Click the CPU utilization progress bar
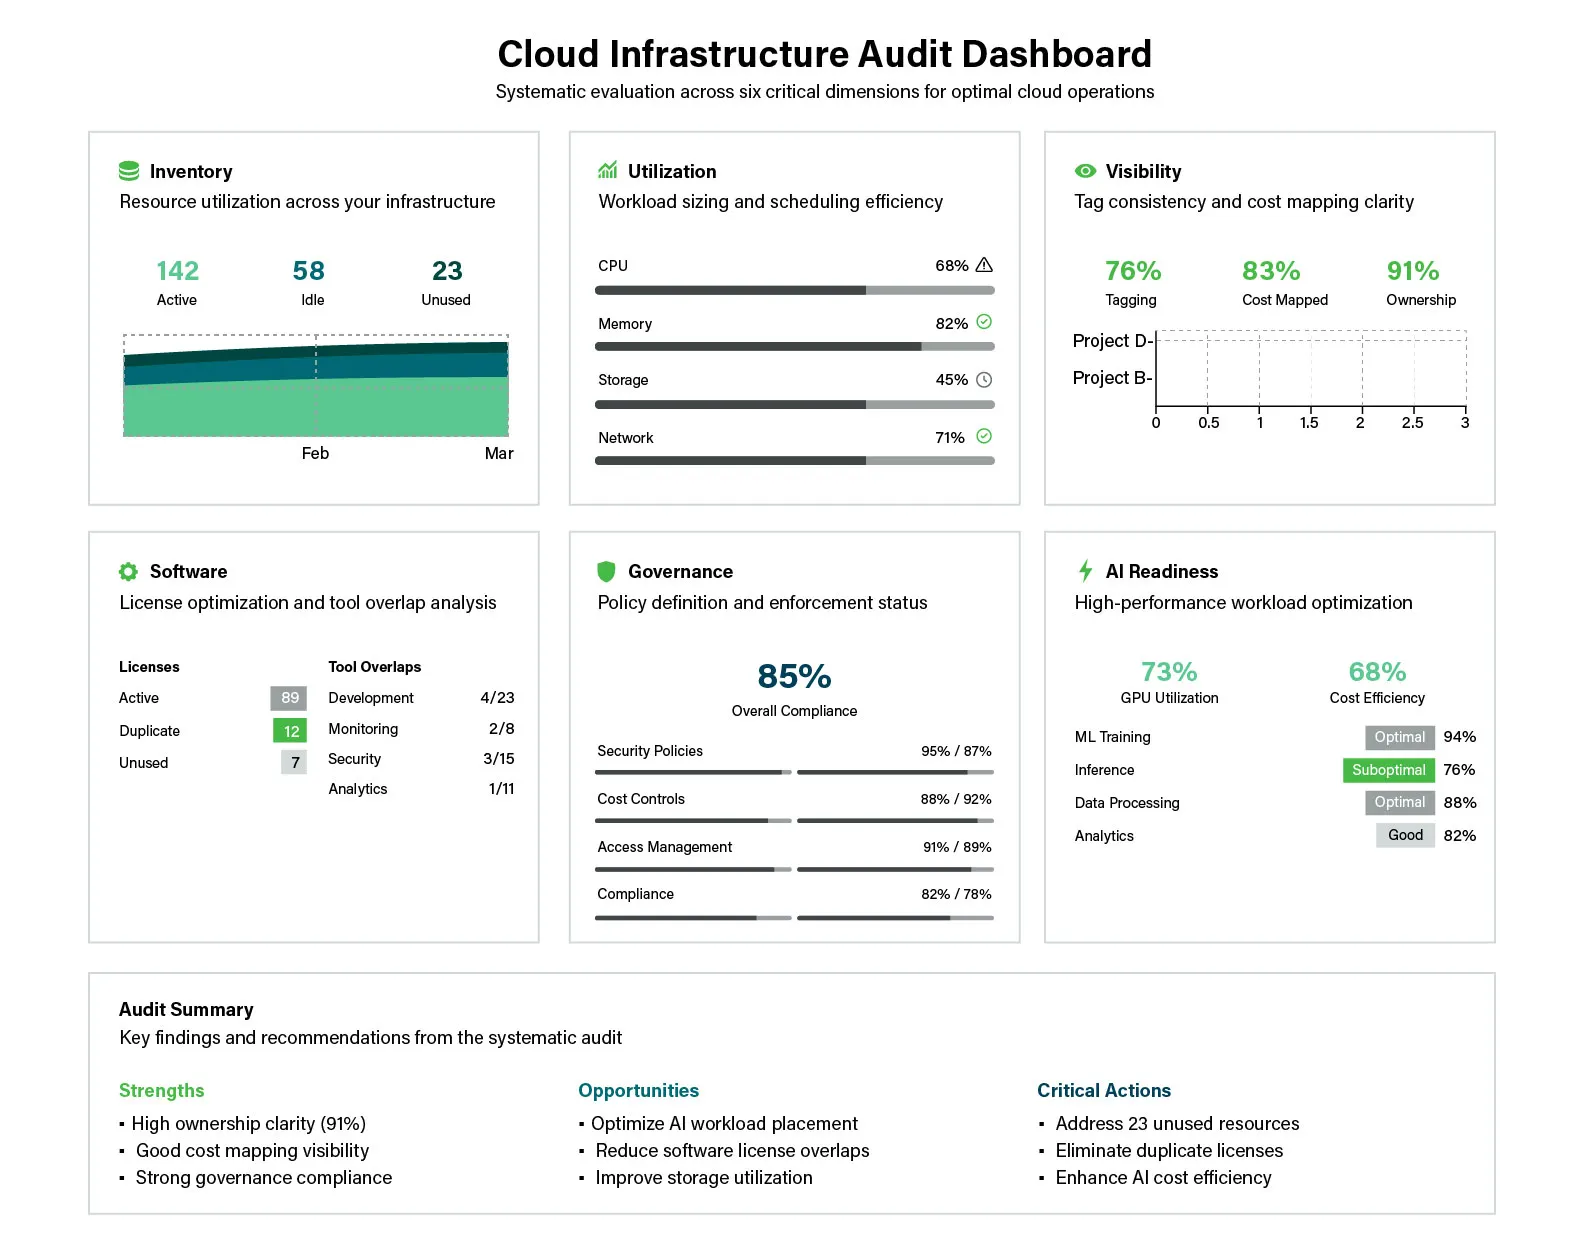 [794, 290]
